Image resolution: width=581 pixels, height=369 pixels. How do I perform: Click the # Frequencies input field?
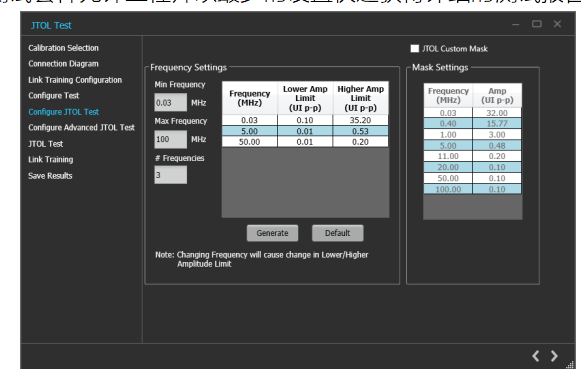tap(170, 175)
